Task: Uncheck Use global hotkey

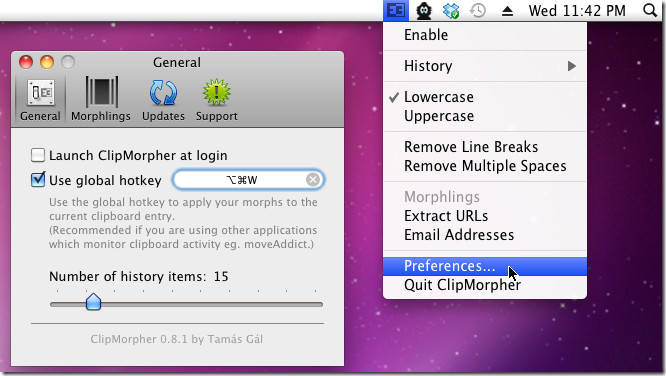Action: (x=38, y=180)
